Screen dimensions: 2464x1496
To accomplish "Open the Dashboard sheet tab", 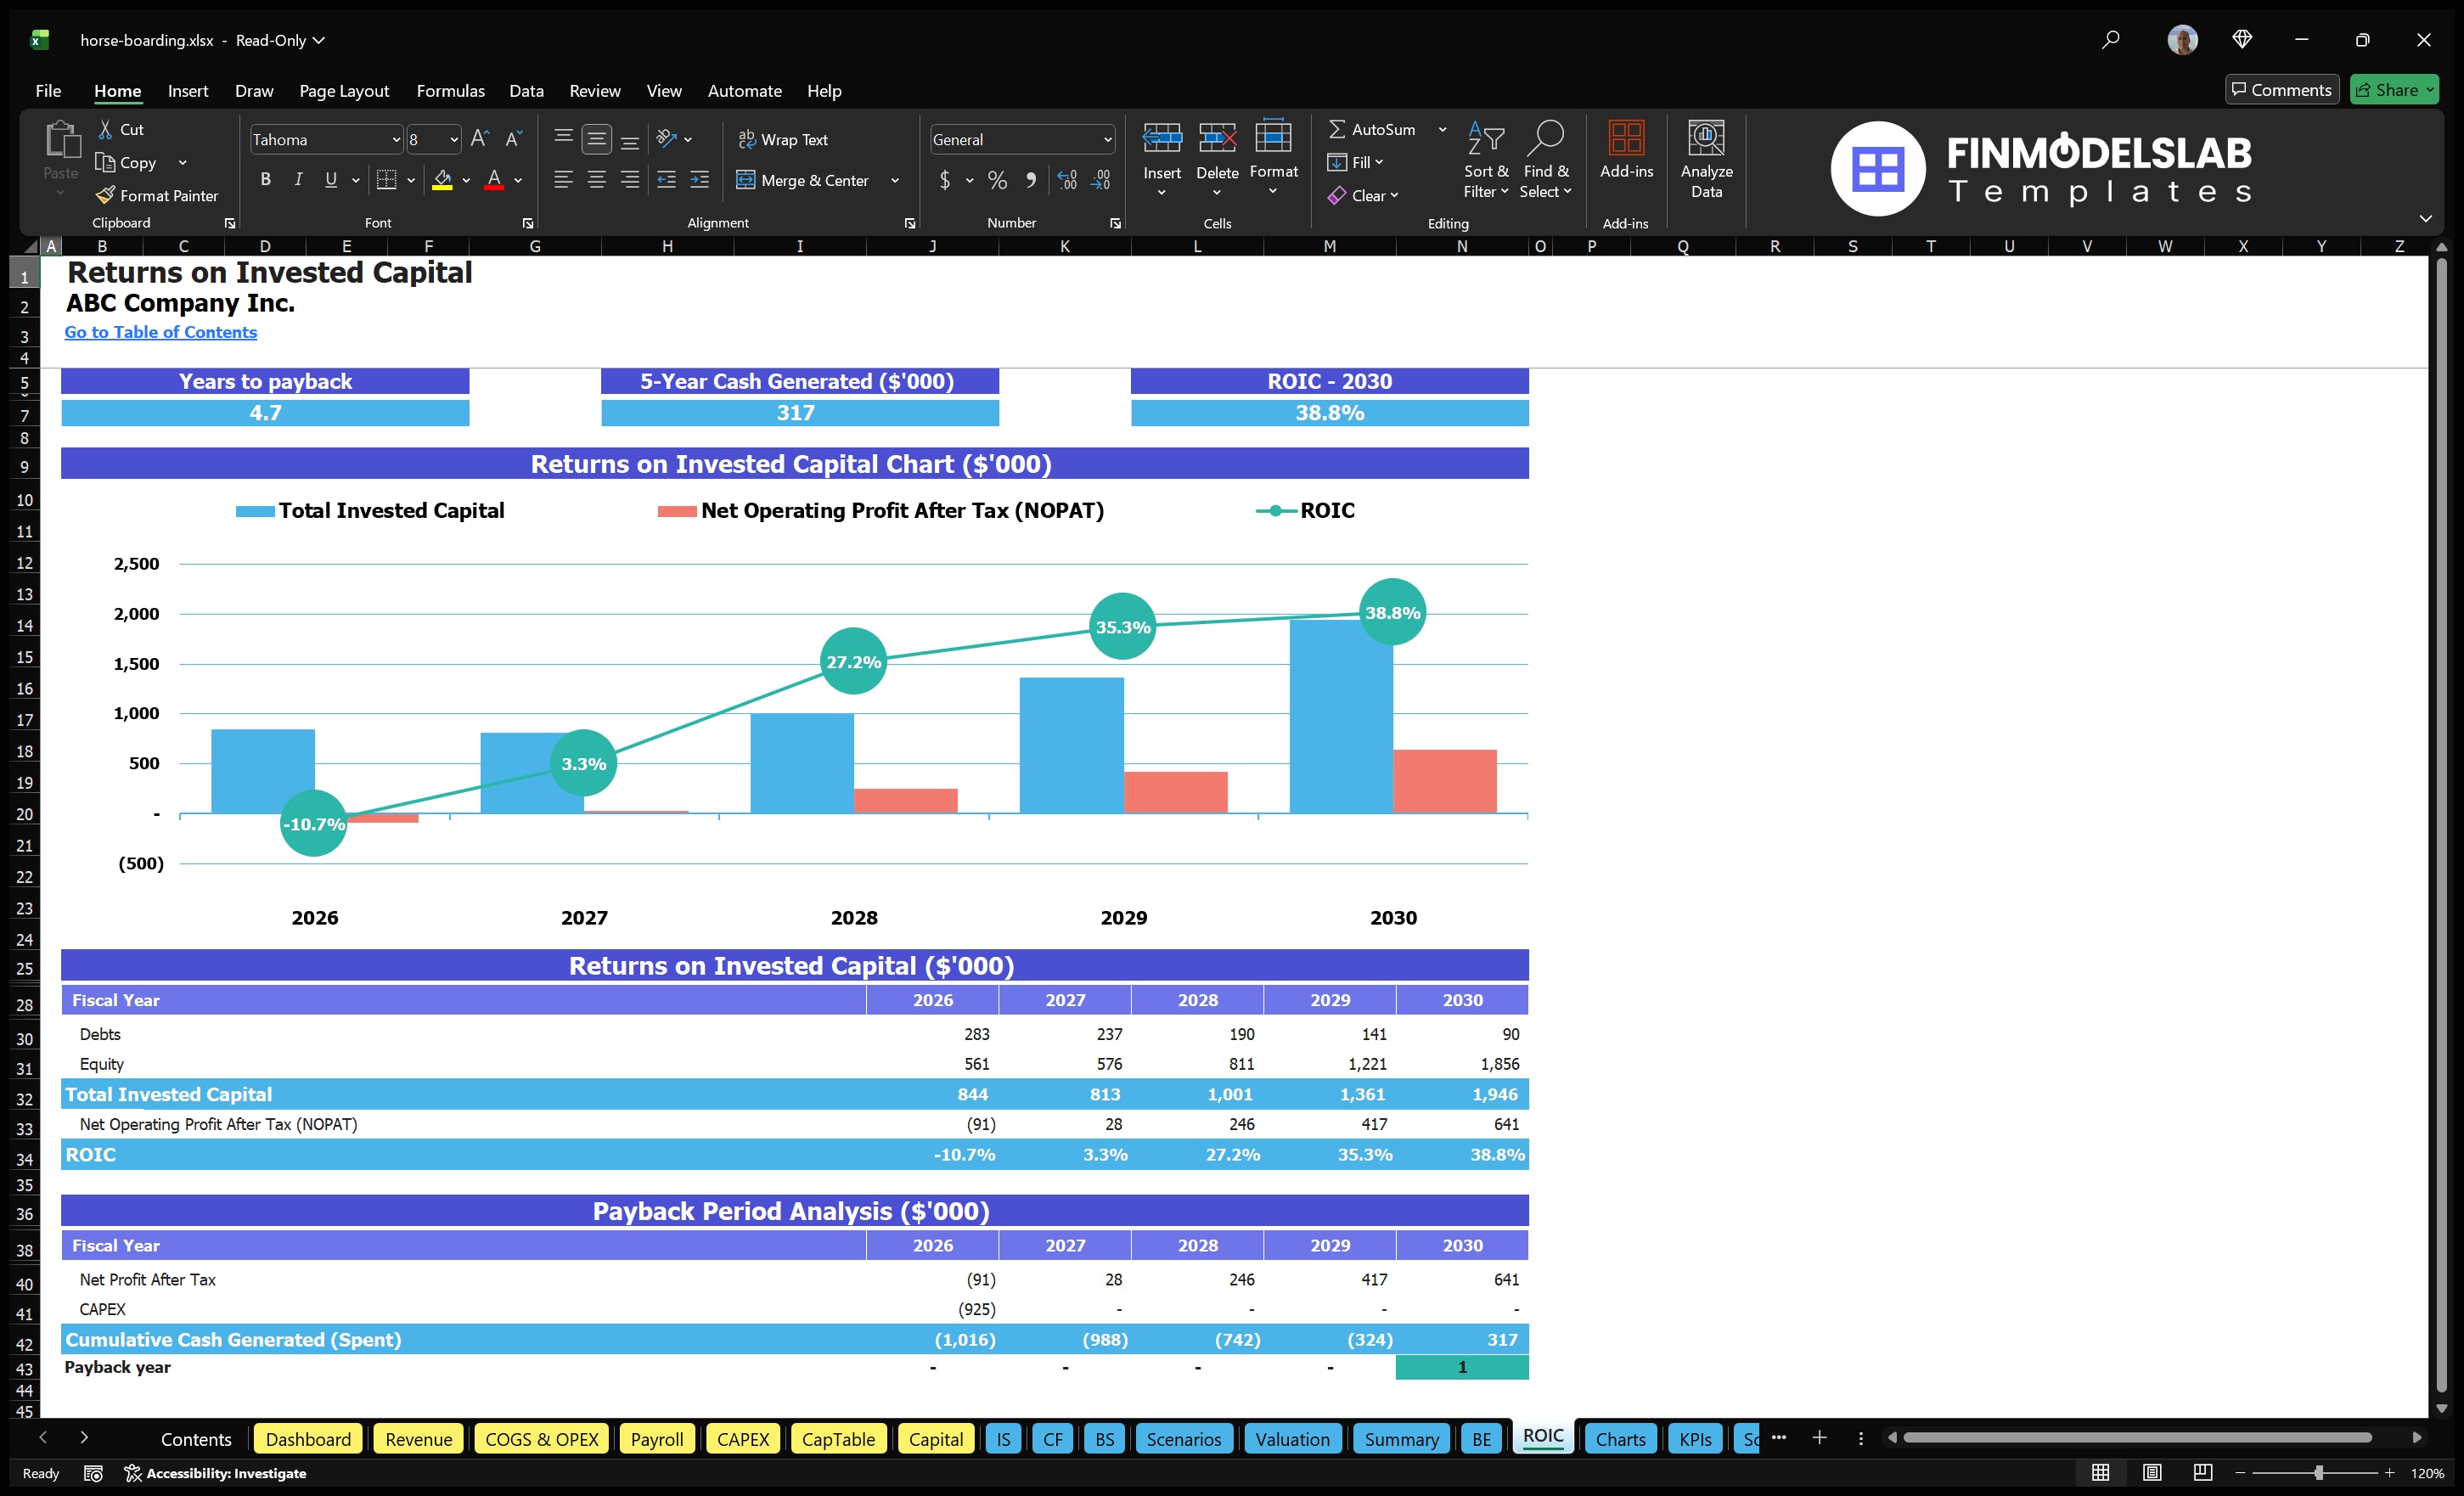I will 308,1439.
